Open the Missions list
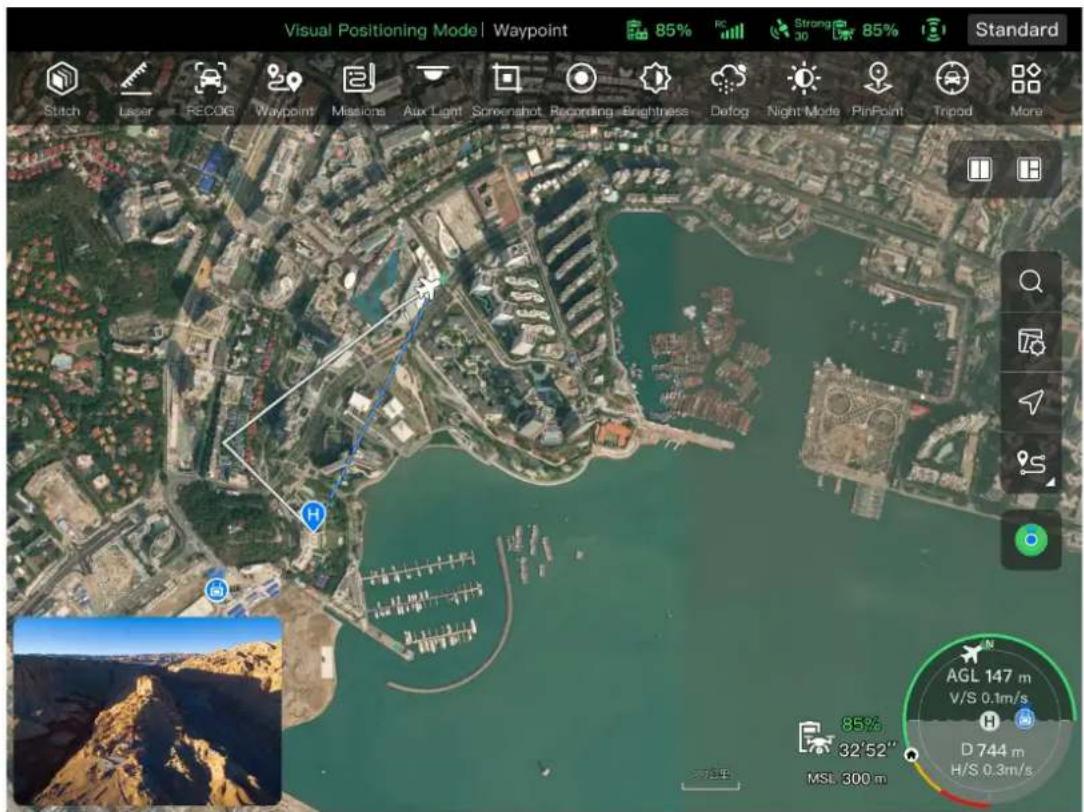 (x=358, y=89)
